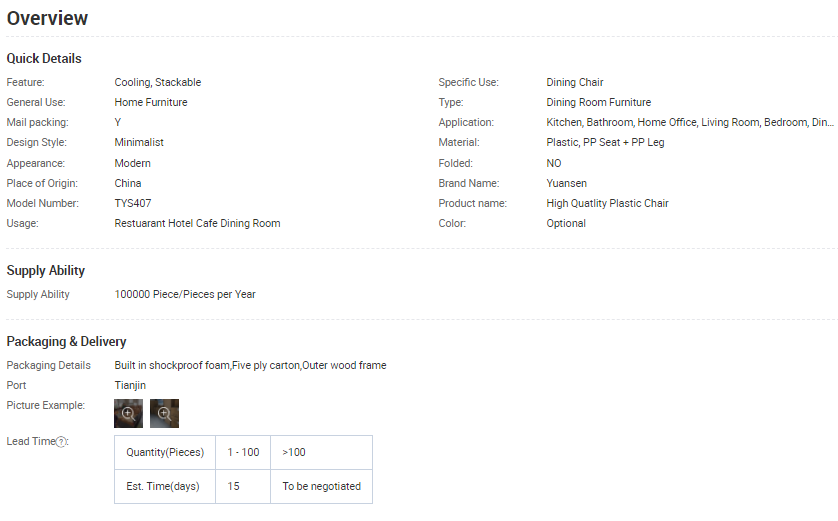This screenshot has height=521, width=838.
Task: Click the Tianjin port value
Action: click(x=130, y=385)
